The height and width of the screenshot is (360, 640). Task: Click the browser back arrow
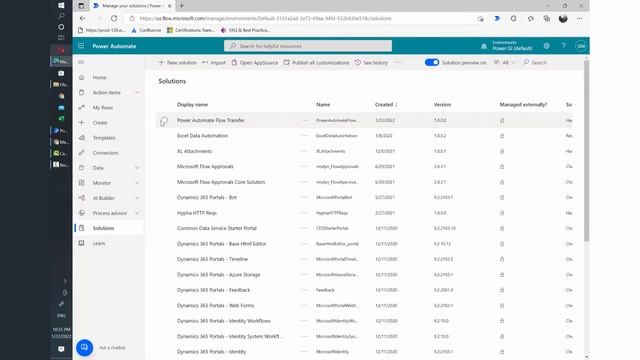coord(82,18)
